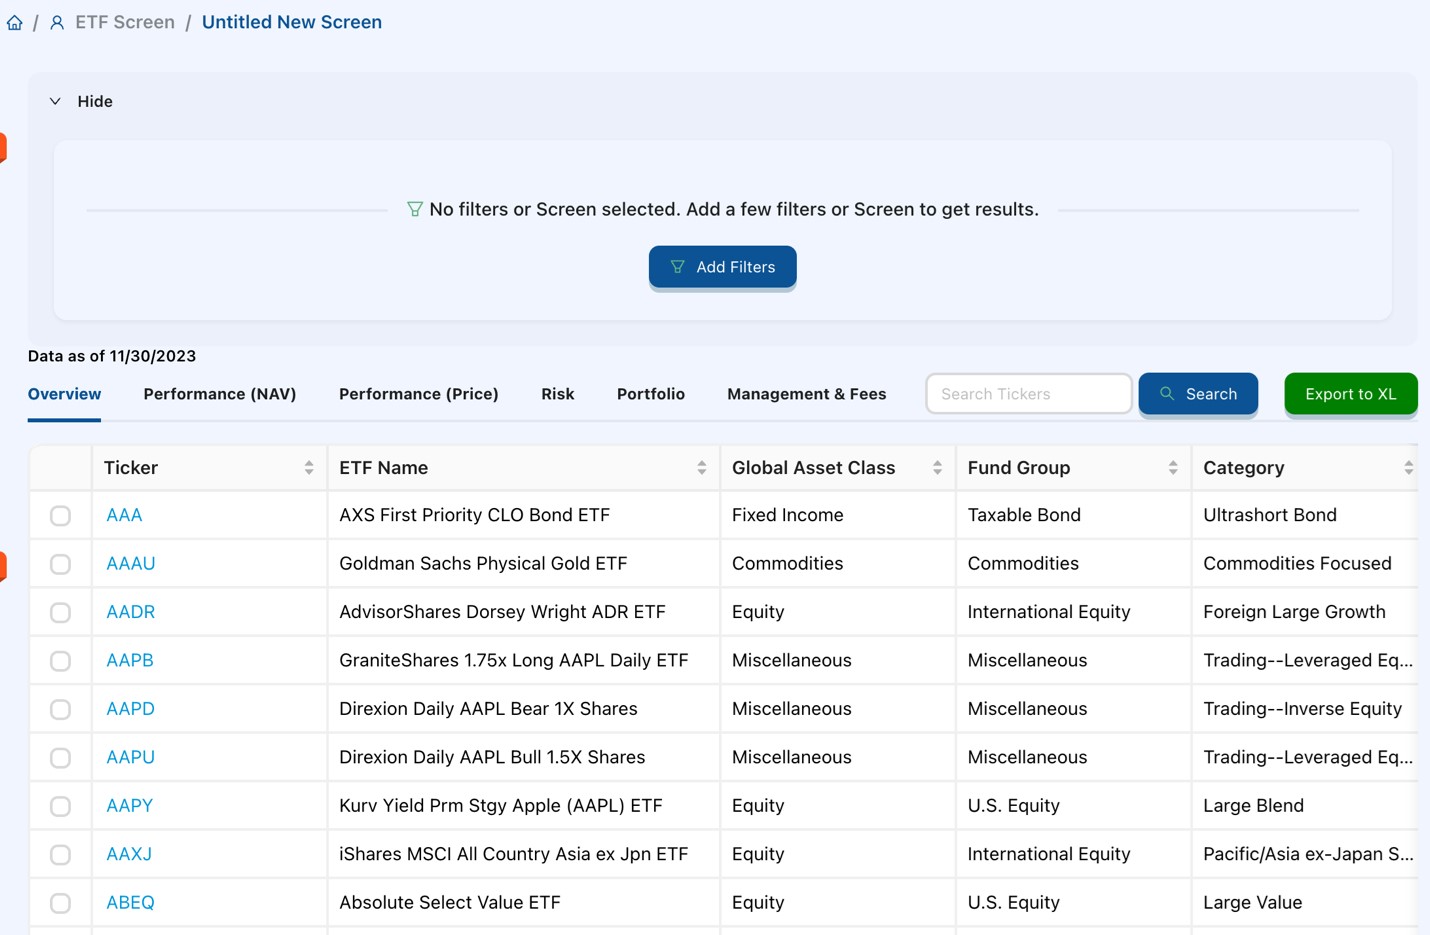Tick the checkbox for AAAU
The height and width of the screenshot is (935, 1430).
click(60, 564)
